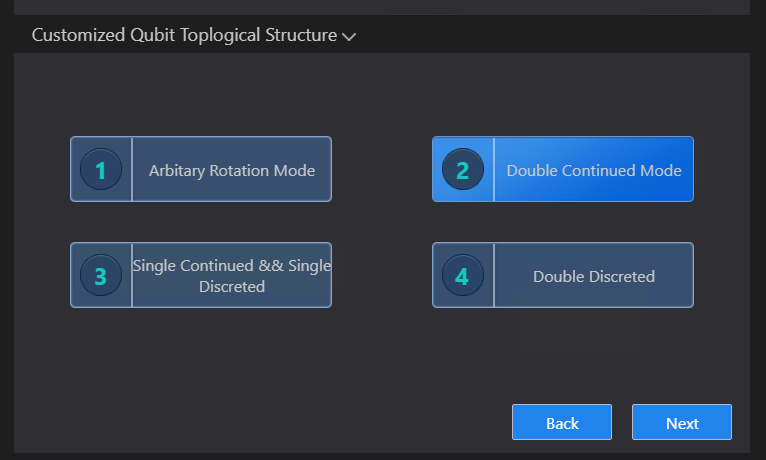
Task: Click the number 2 circle icon
Action: tap(463, 169)
